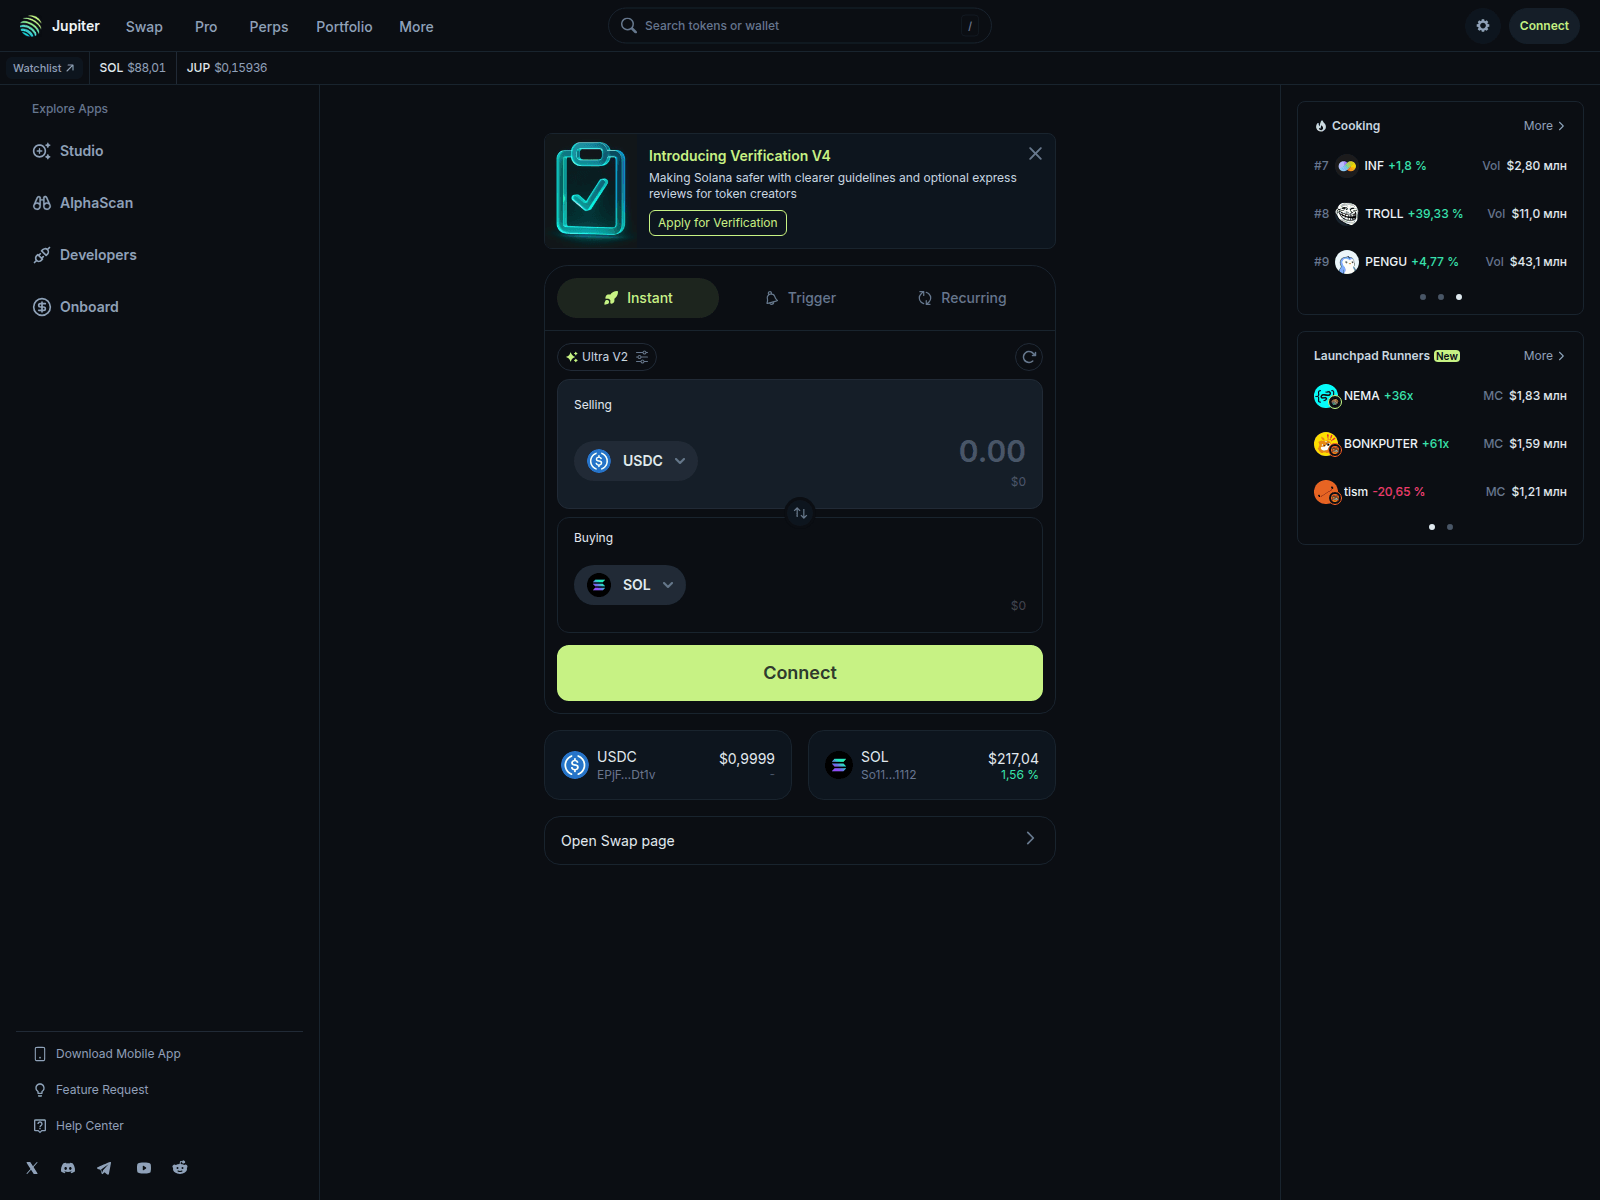Open the Portfolio menu item

[344, 27]
